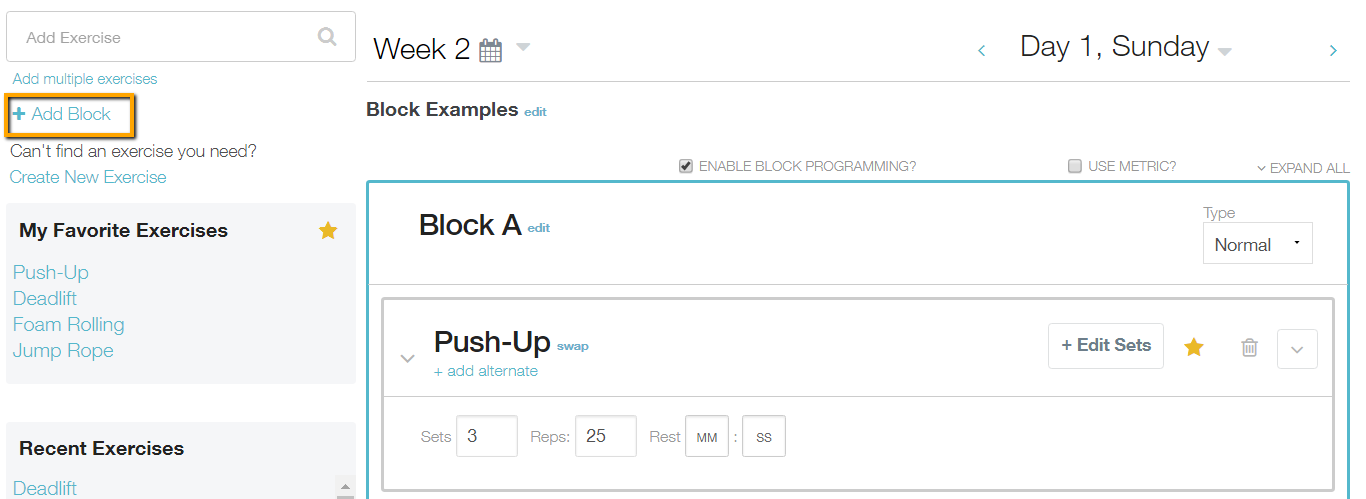Open the Week 2 calendar icon

tap(490, 51)
